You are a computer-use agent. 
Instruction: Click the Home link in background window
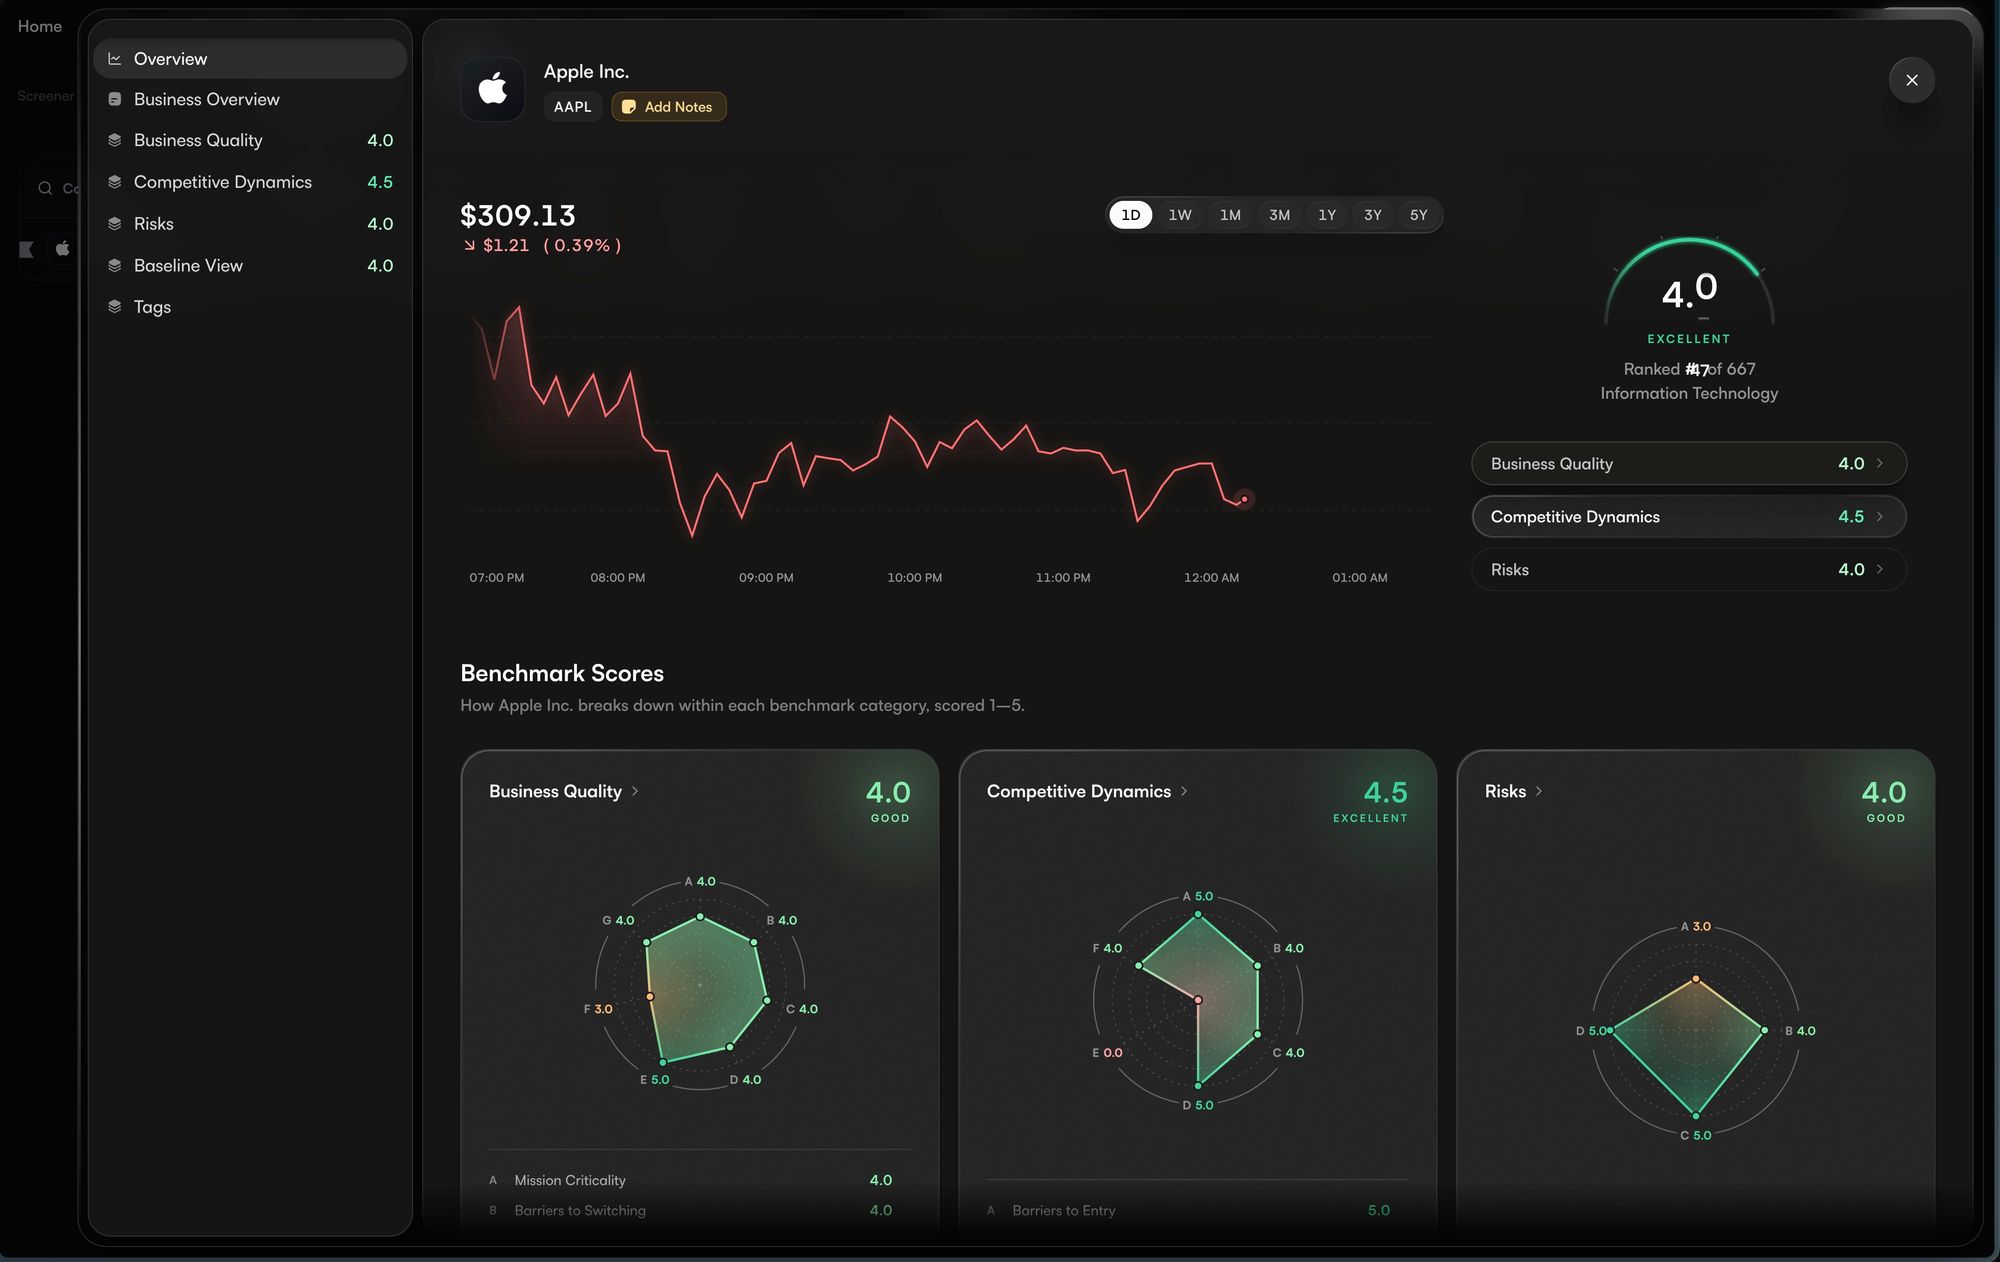point(40,27)
